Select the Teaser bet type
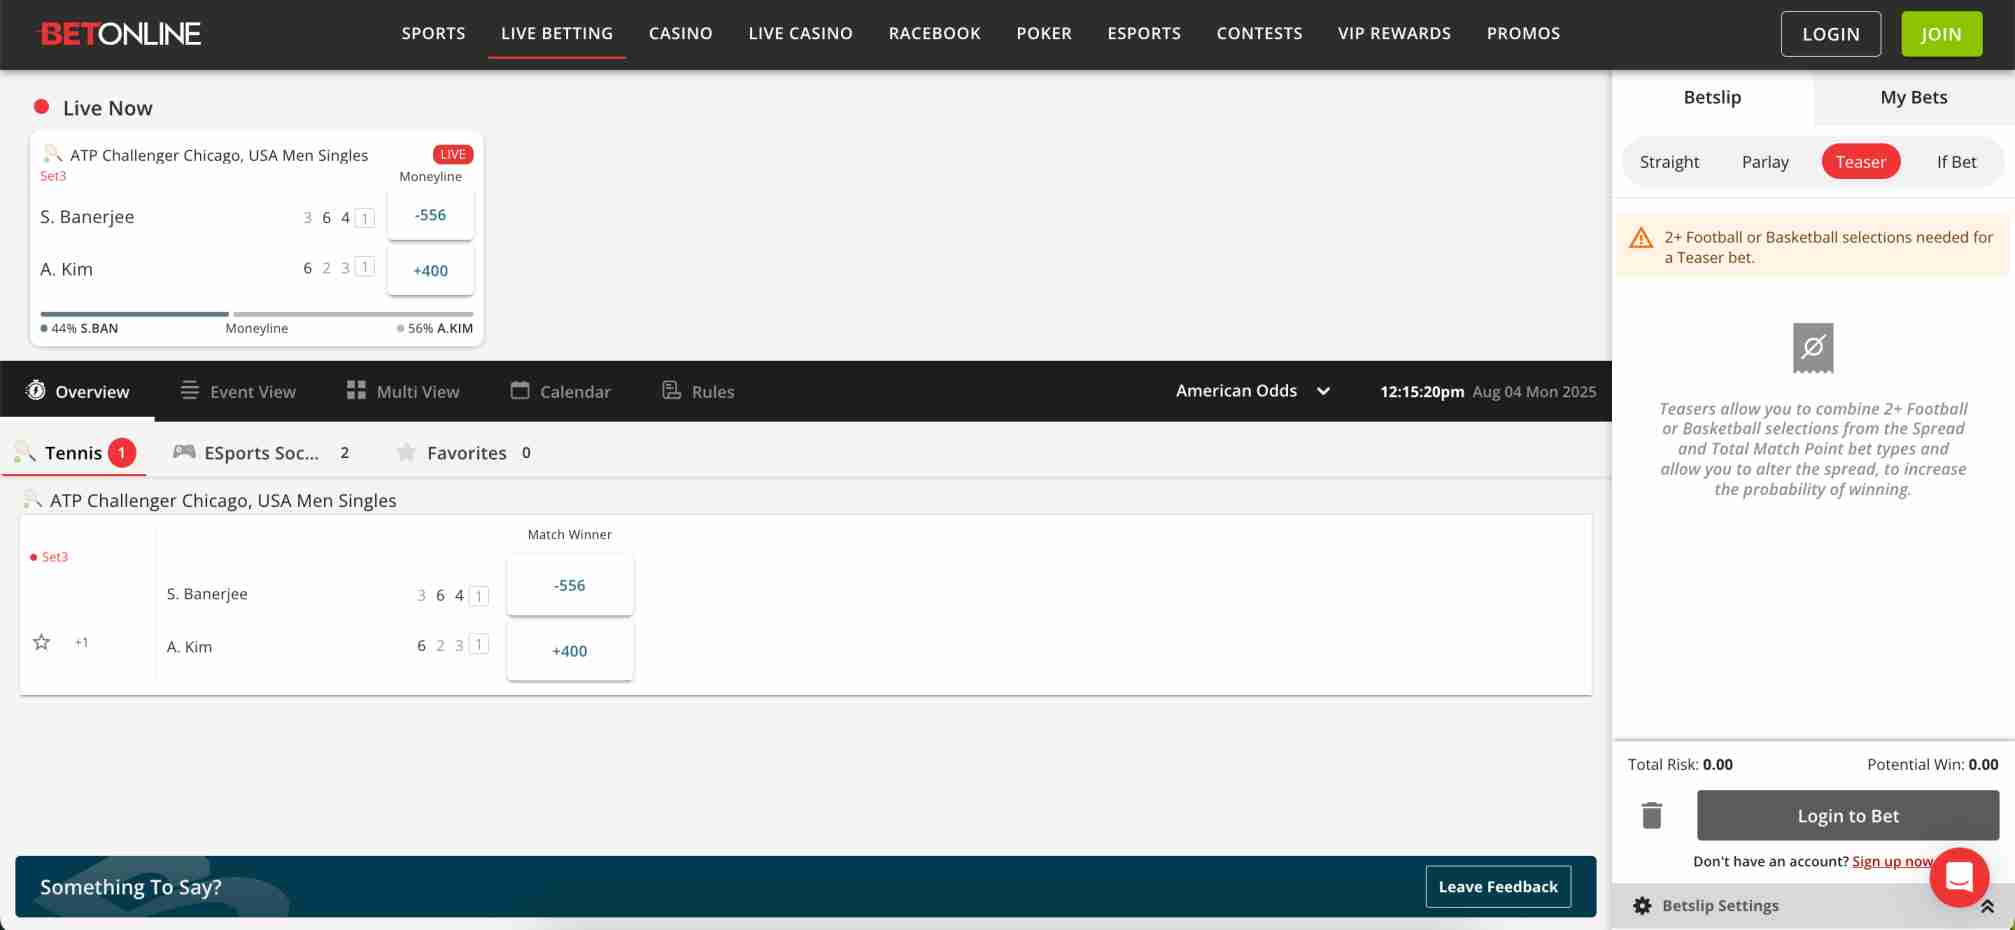 1861,162
